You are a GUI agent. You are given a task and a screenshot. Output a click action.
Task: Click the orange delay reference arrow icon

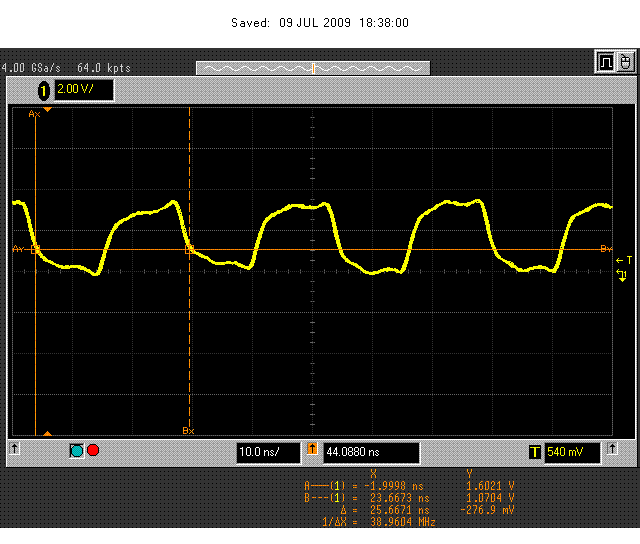tap(312, 449)
